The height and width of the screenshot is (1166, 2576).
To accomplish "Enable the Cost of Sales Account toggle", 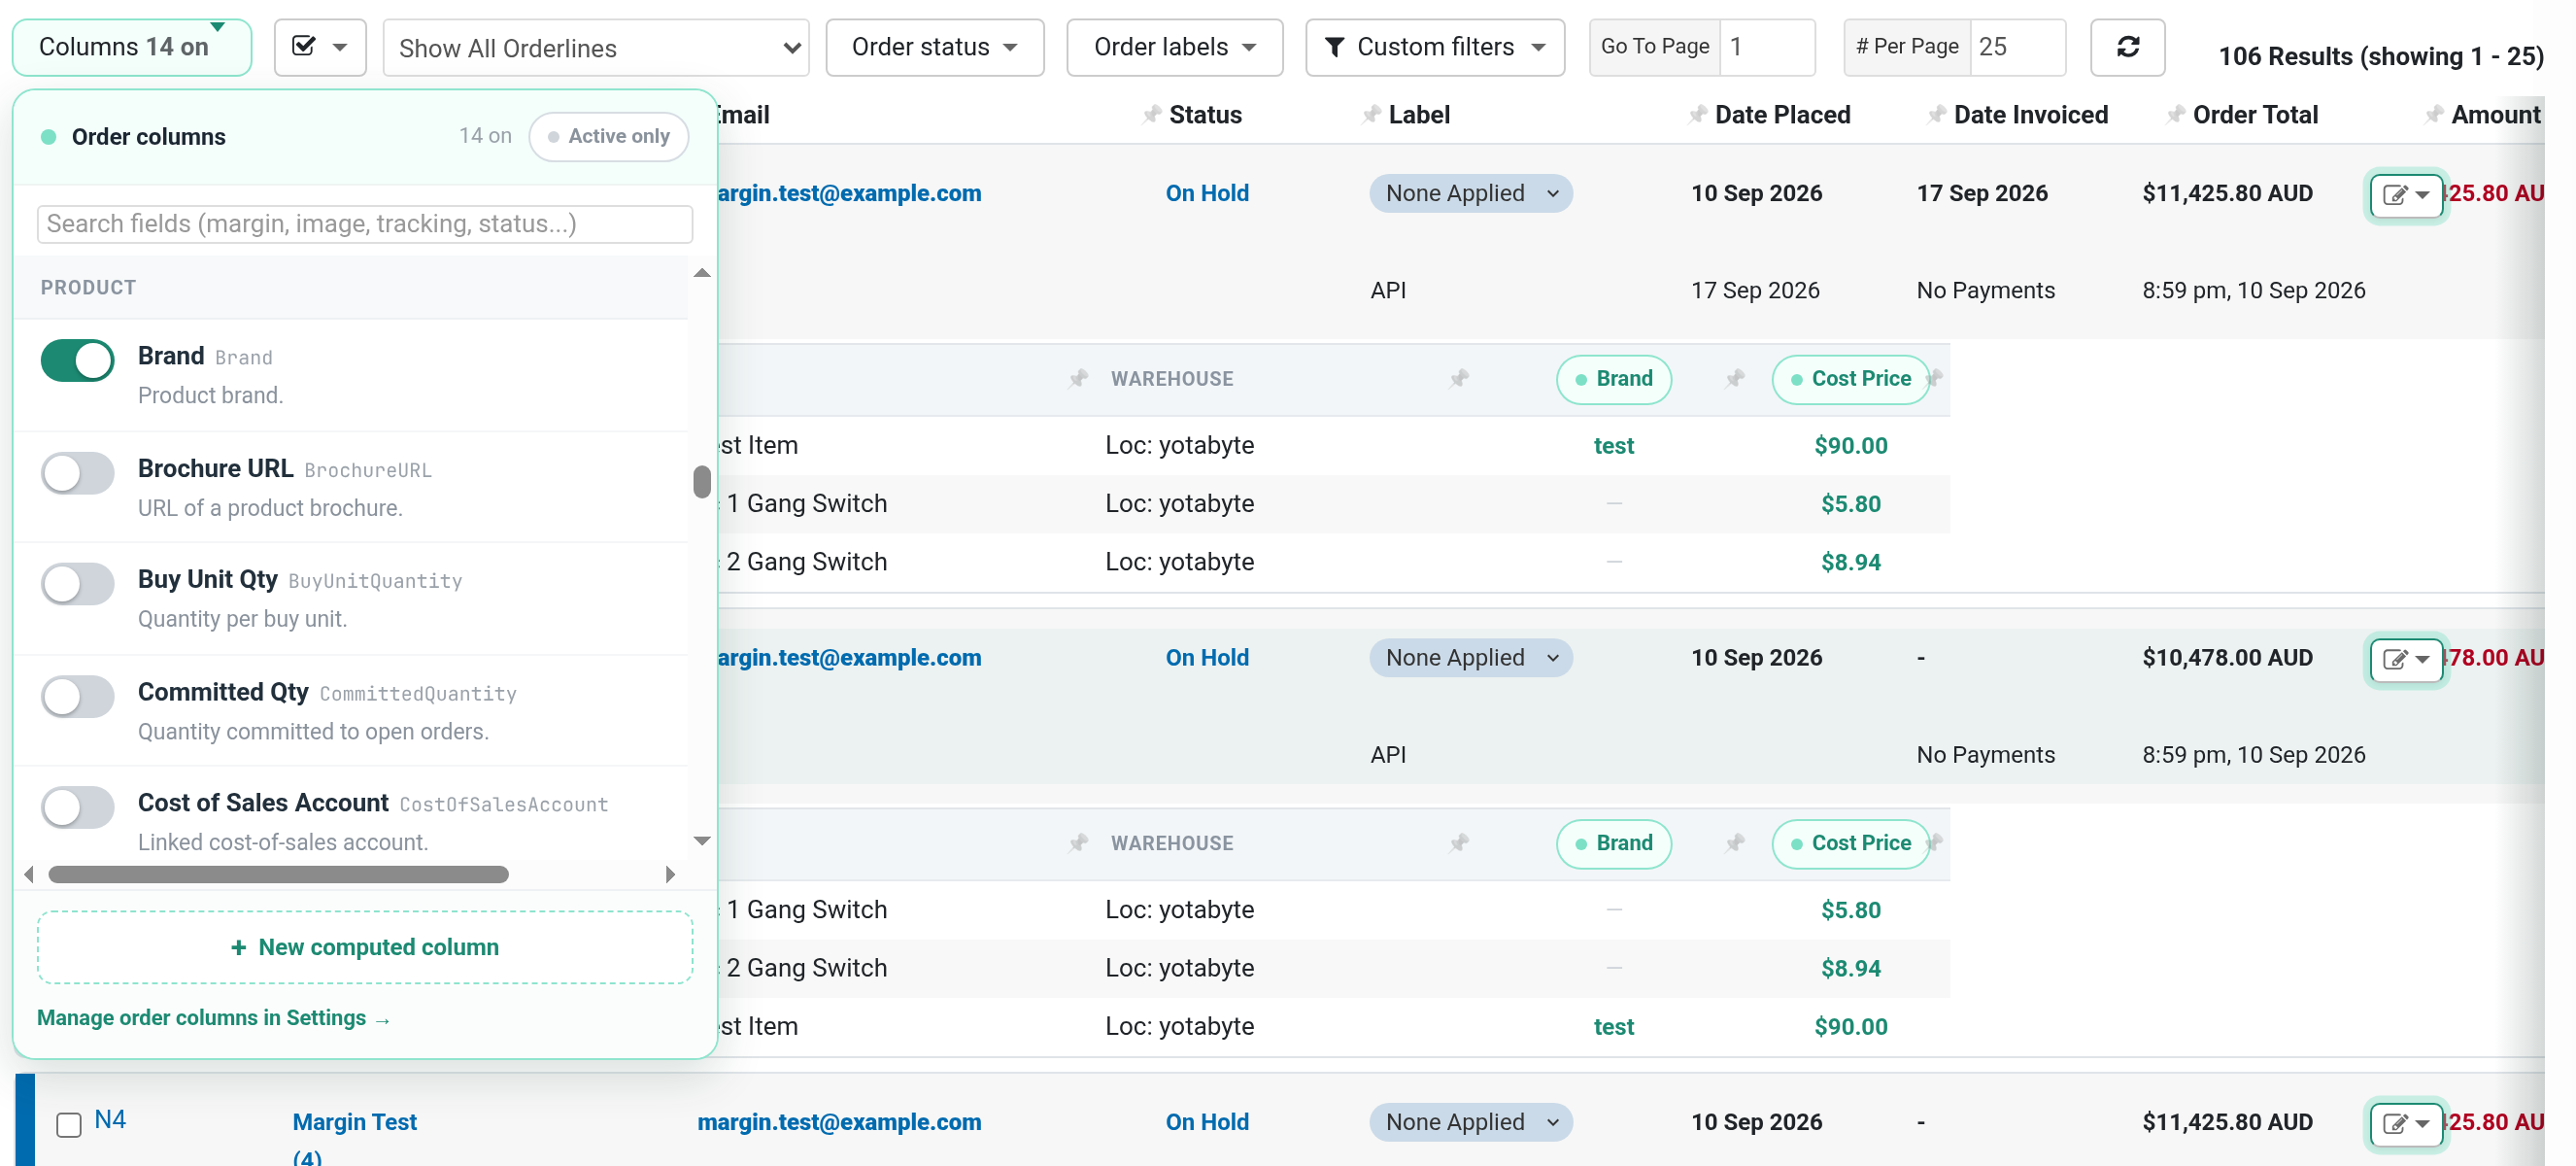I will pyautogui.click(x=77, y=808).
